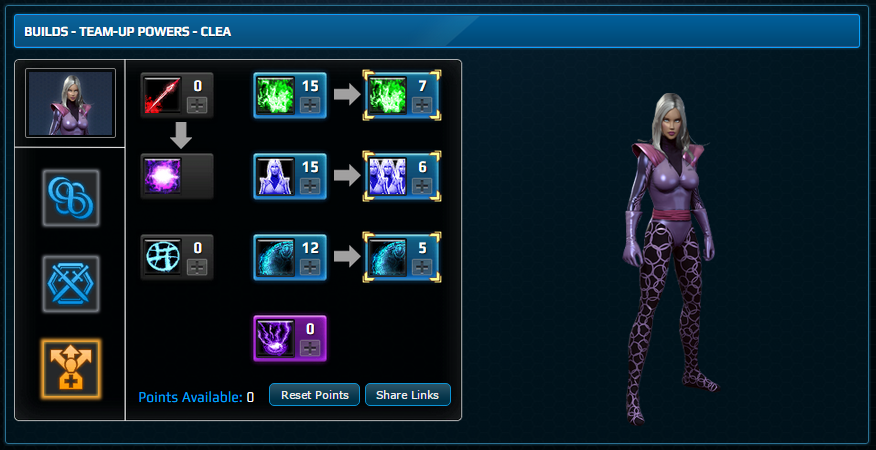Select the orange team-up powers tab
The height and width of the screenshot is (450, 876).
(70, 369)
